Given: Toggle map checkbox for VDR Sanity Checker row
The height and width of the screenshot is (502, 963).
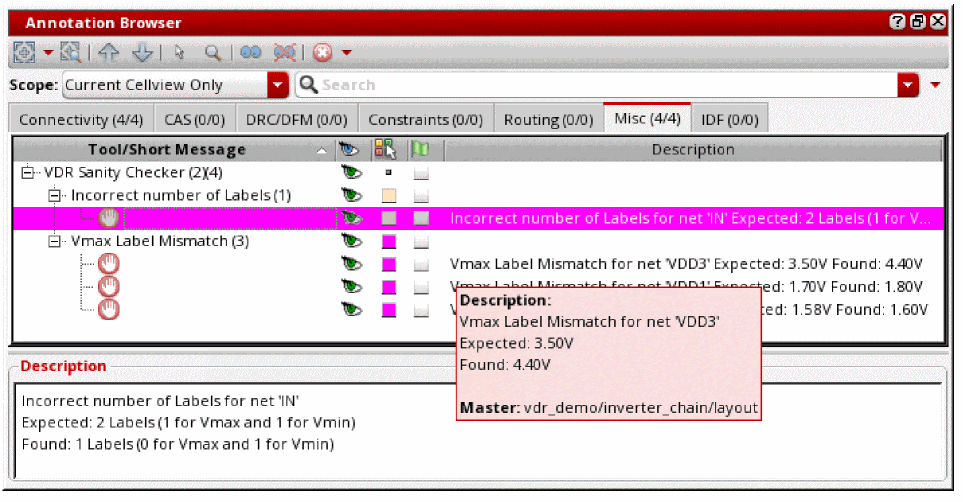Looking at the screenshot, I should point(421,173).
